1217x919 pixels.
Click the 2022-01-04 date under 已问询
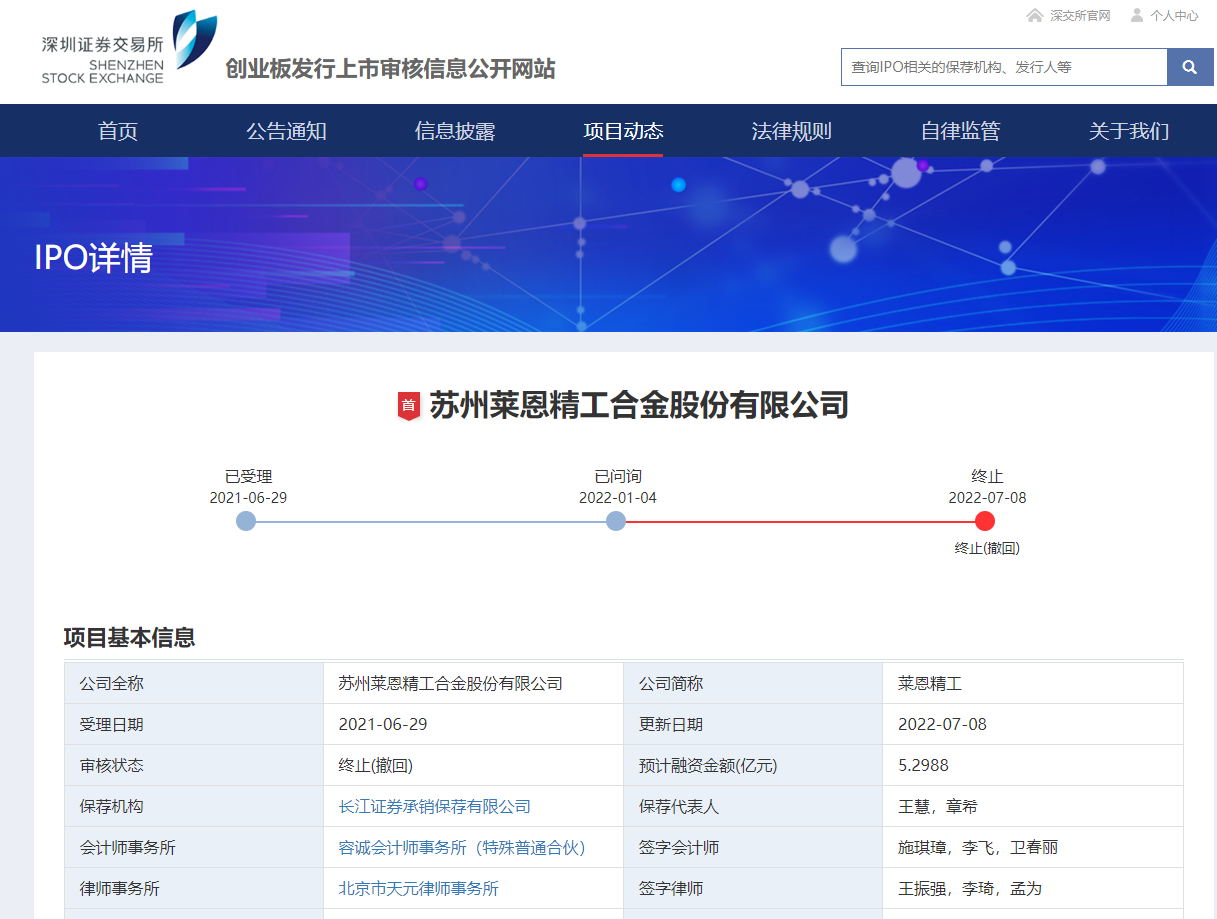[x=618, y=498]
